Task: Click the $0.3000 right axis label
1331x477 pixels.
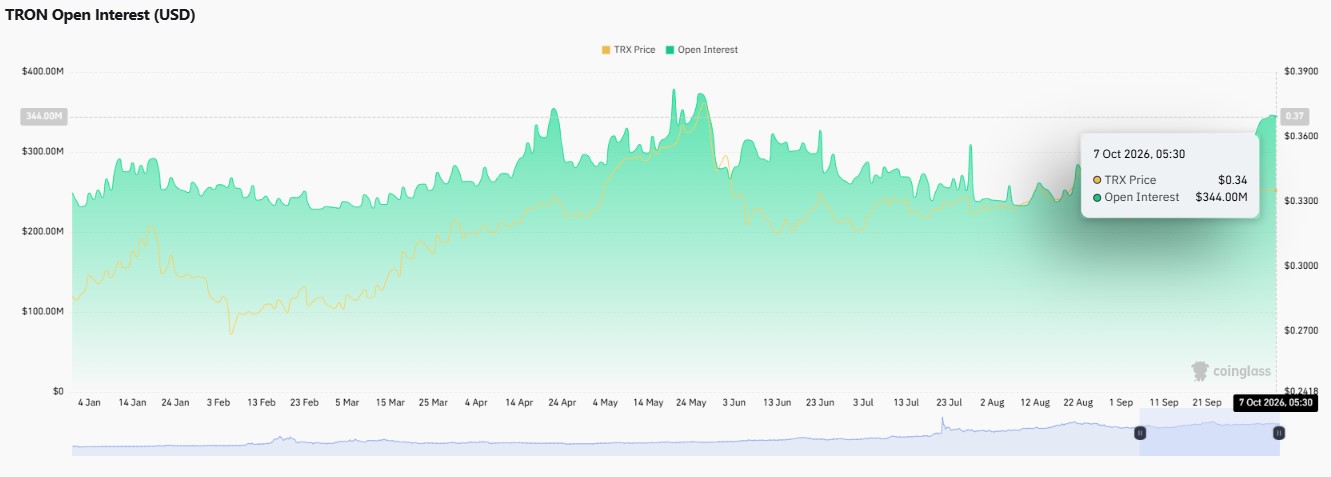Action: (1300, 266)
